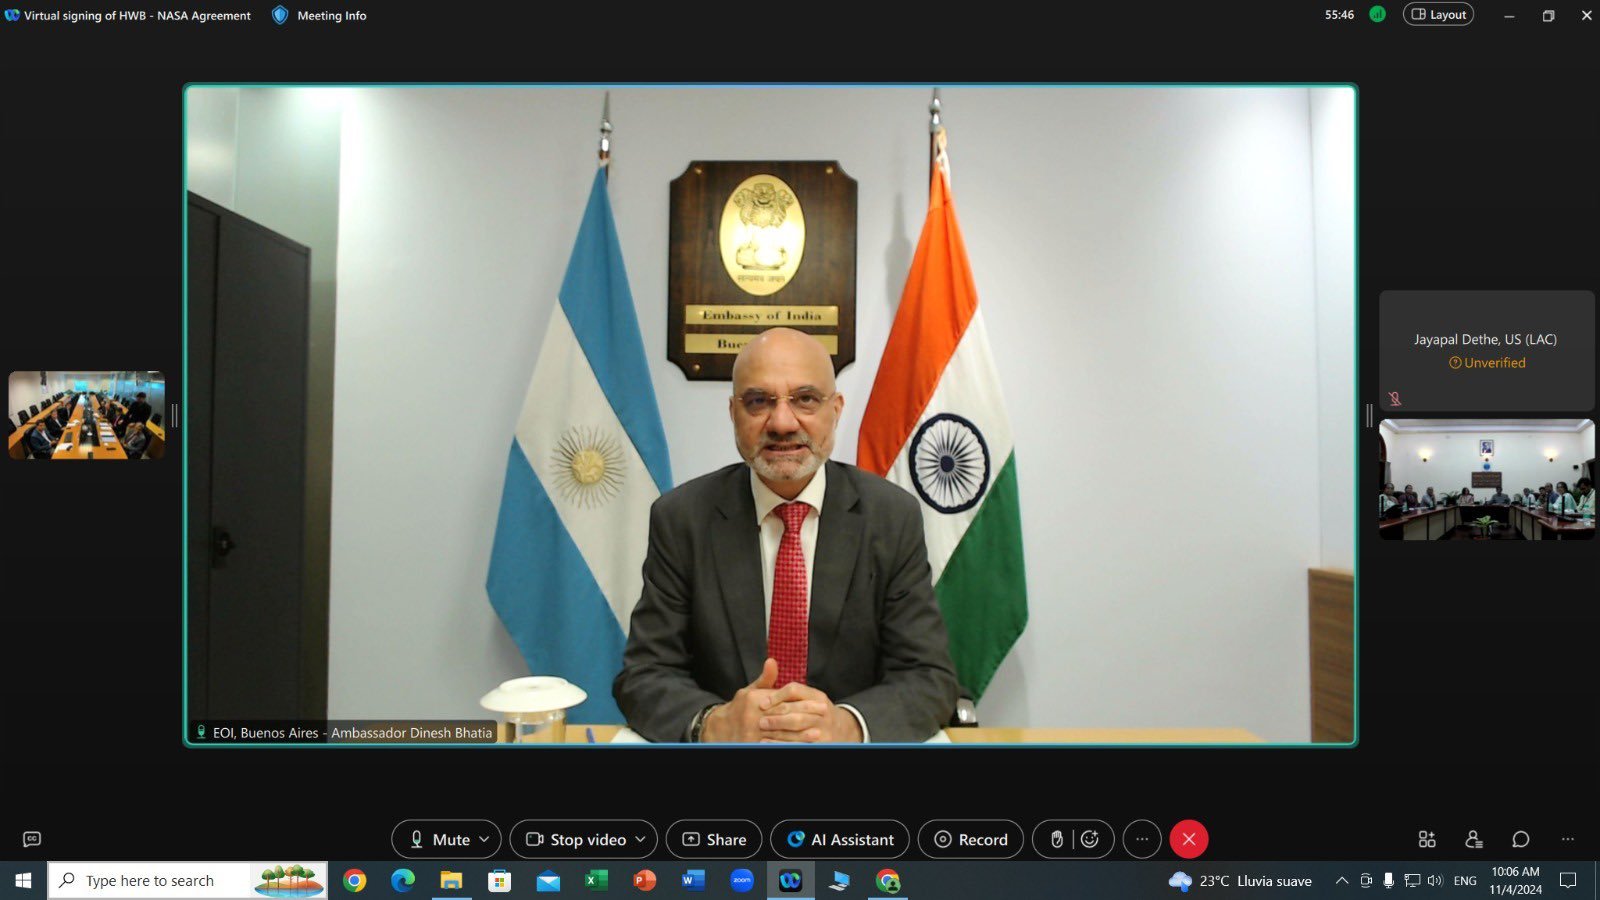Raise hand in the meeting

(x=1056, y=839)
